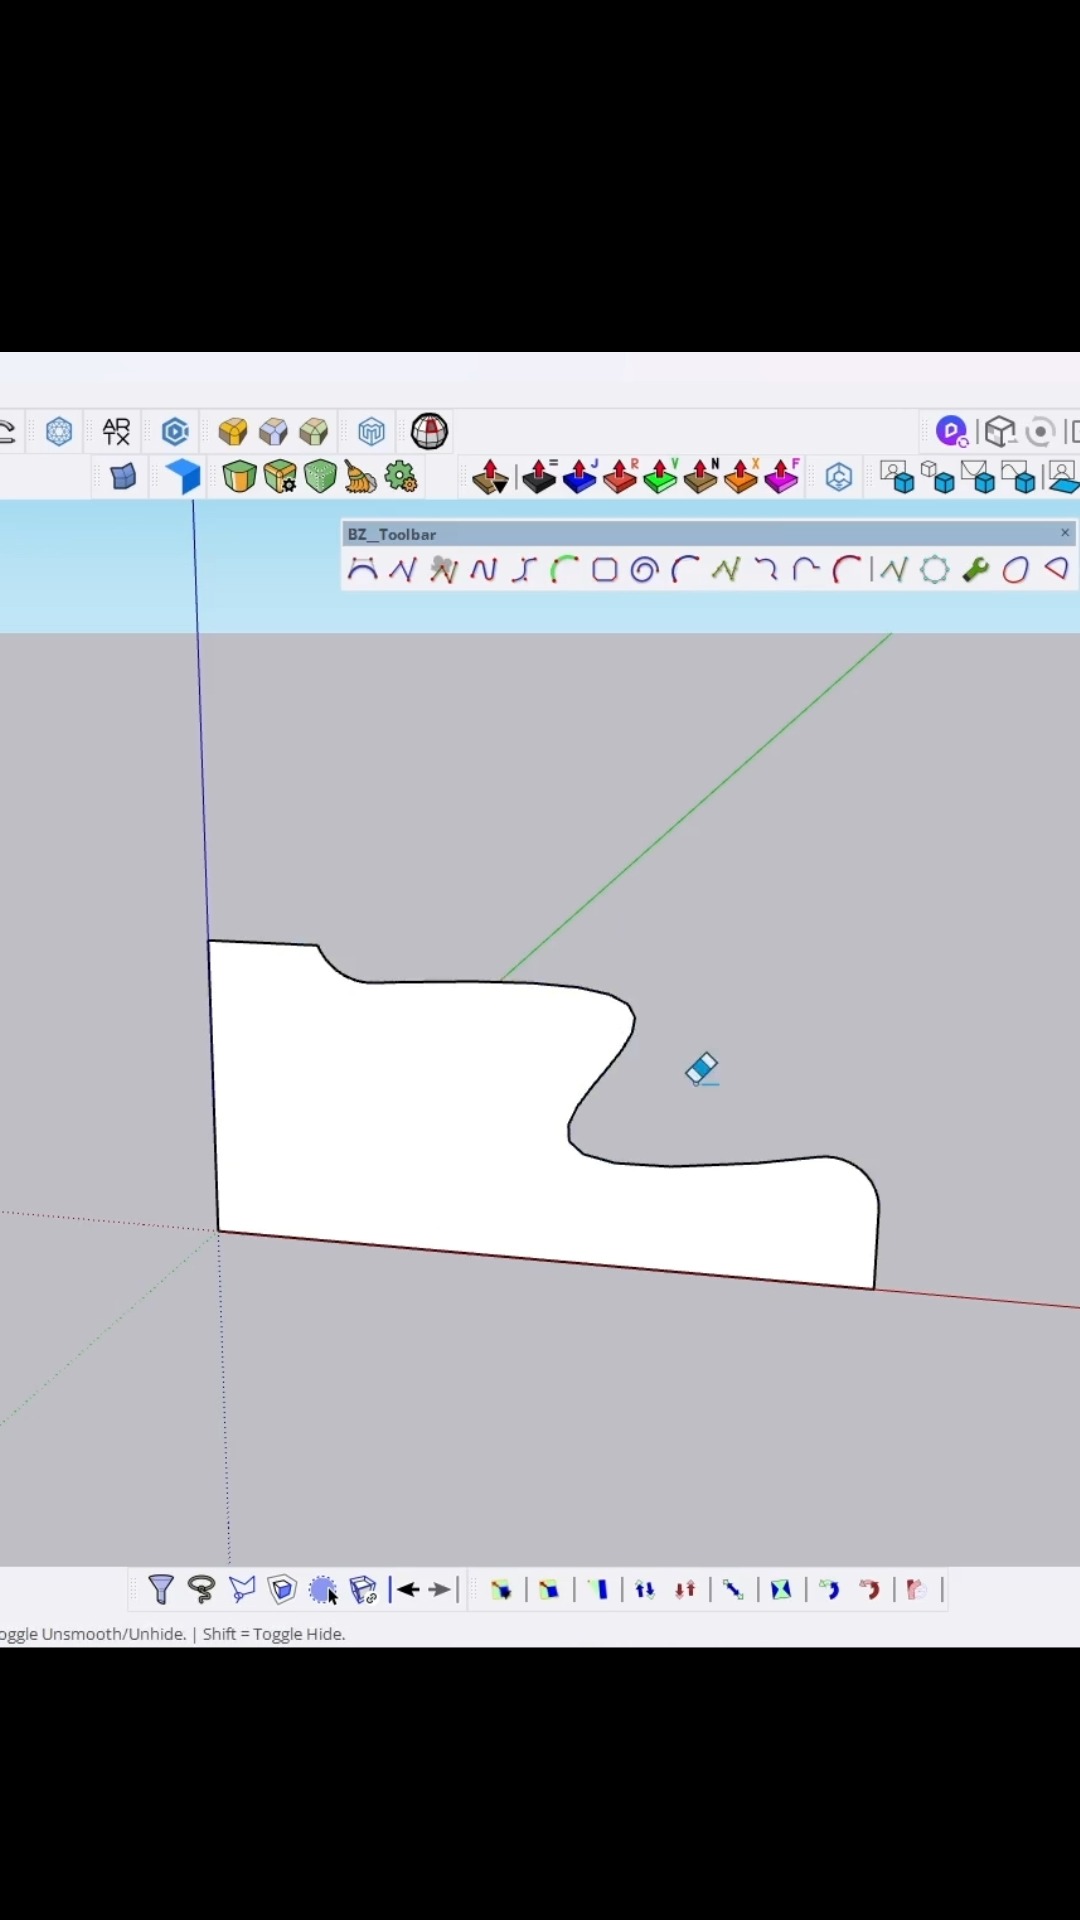1080x1920 pixels.
Task: Click the black push pull icon with equals sign
Action: point(539,477)
